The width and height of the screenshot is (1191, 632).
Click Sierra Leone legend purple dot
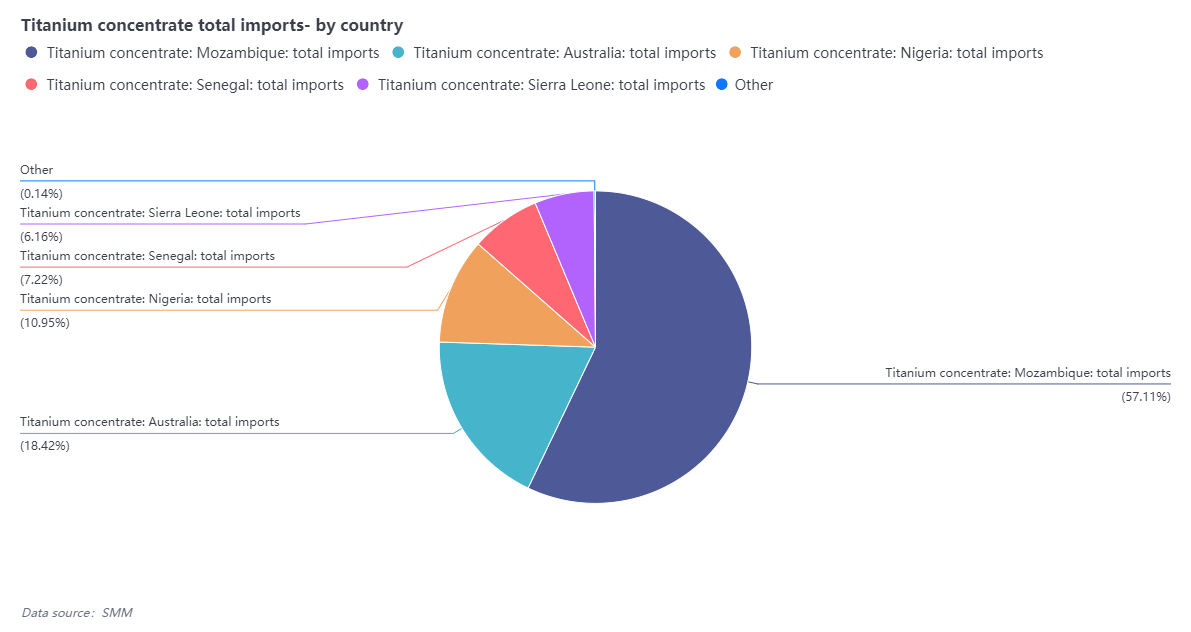coord(364,85)
